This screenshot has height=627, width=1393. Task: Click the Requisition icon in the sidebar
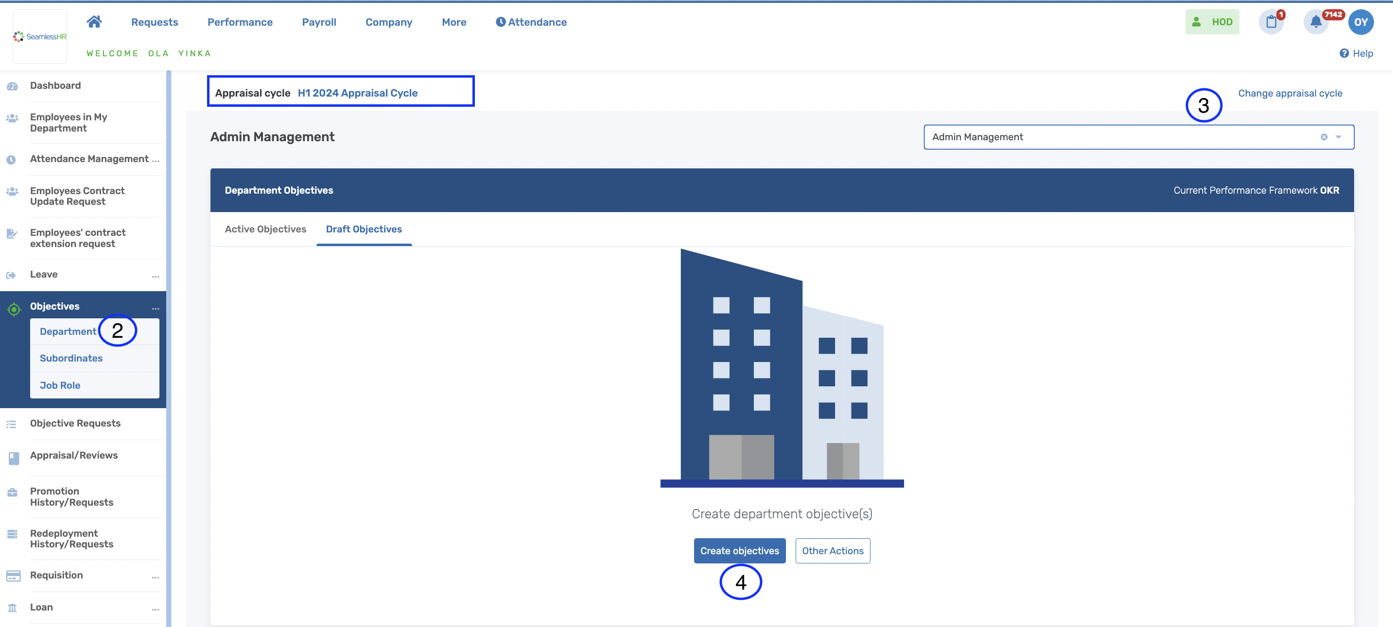click(x=14, y=575)
